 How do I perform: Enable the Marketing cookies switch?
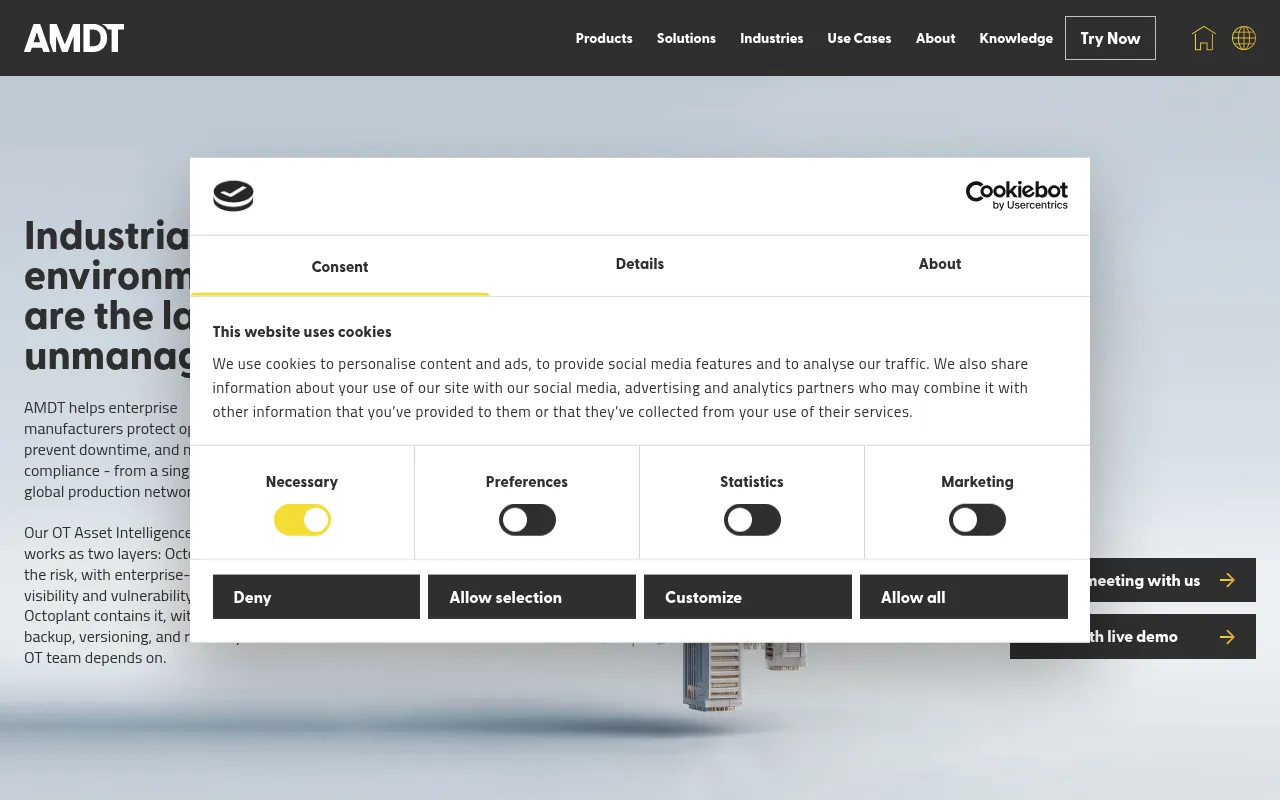coord(977,520)
